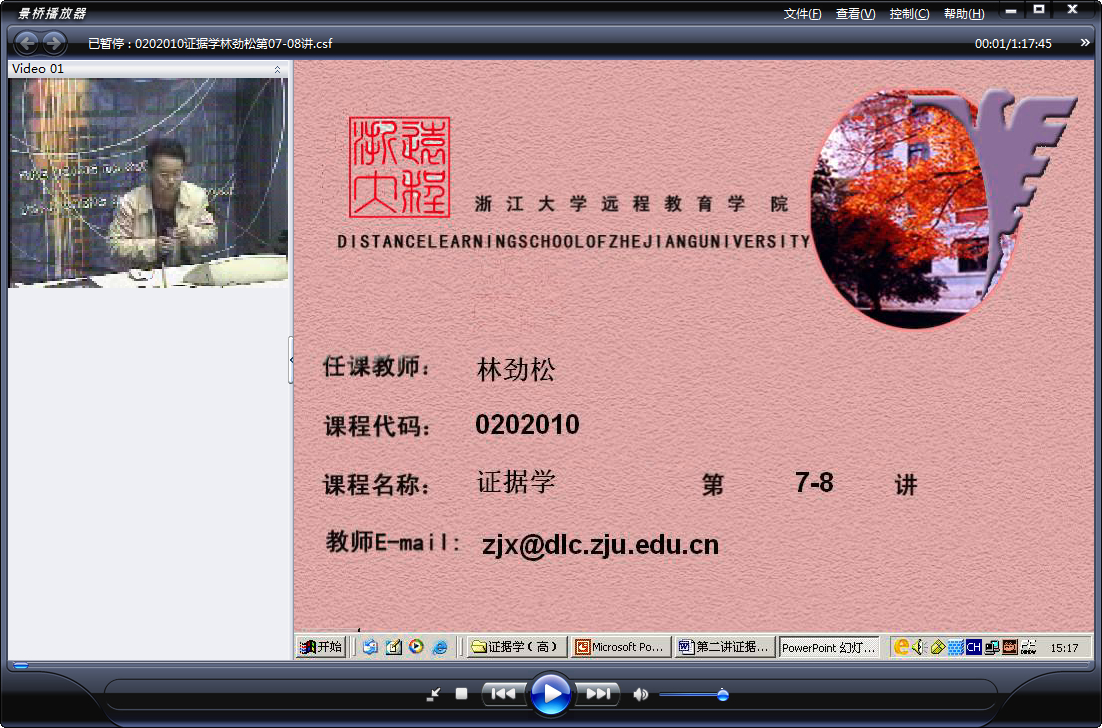This screenshot has width=1102, height=728.
Task: Start playback with the blue play button
Action: coord(550,694)
